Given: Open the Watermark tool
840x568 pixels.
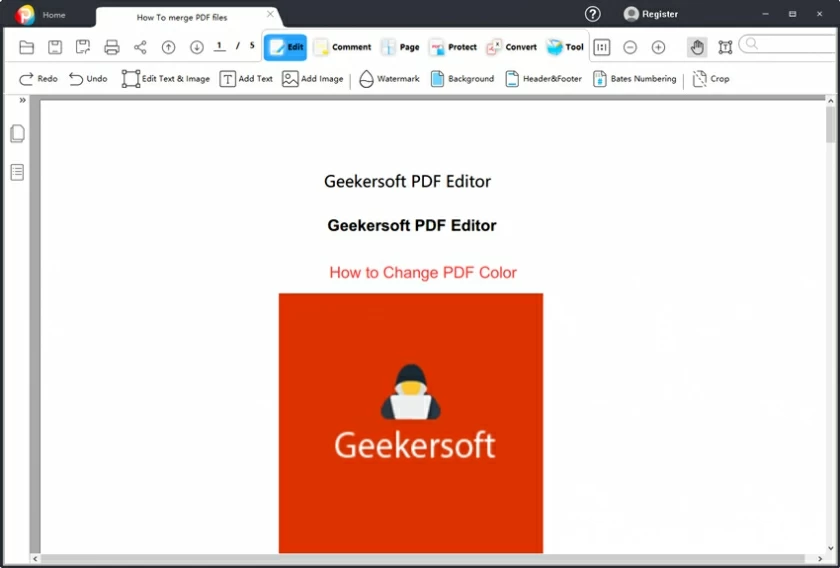Looking at the screenshot, I should pos(389,79).
